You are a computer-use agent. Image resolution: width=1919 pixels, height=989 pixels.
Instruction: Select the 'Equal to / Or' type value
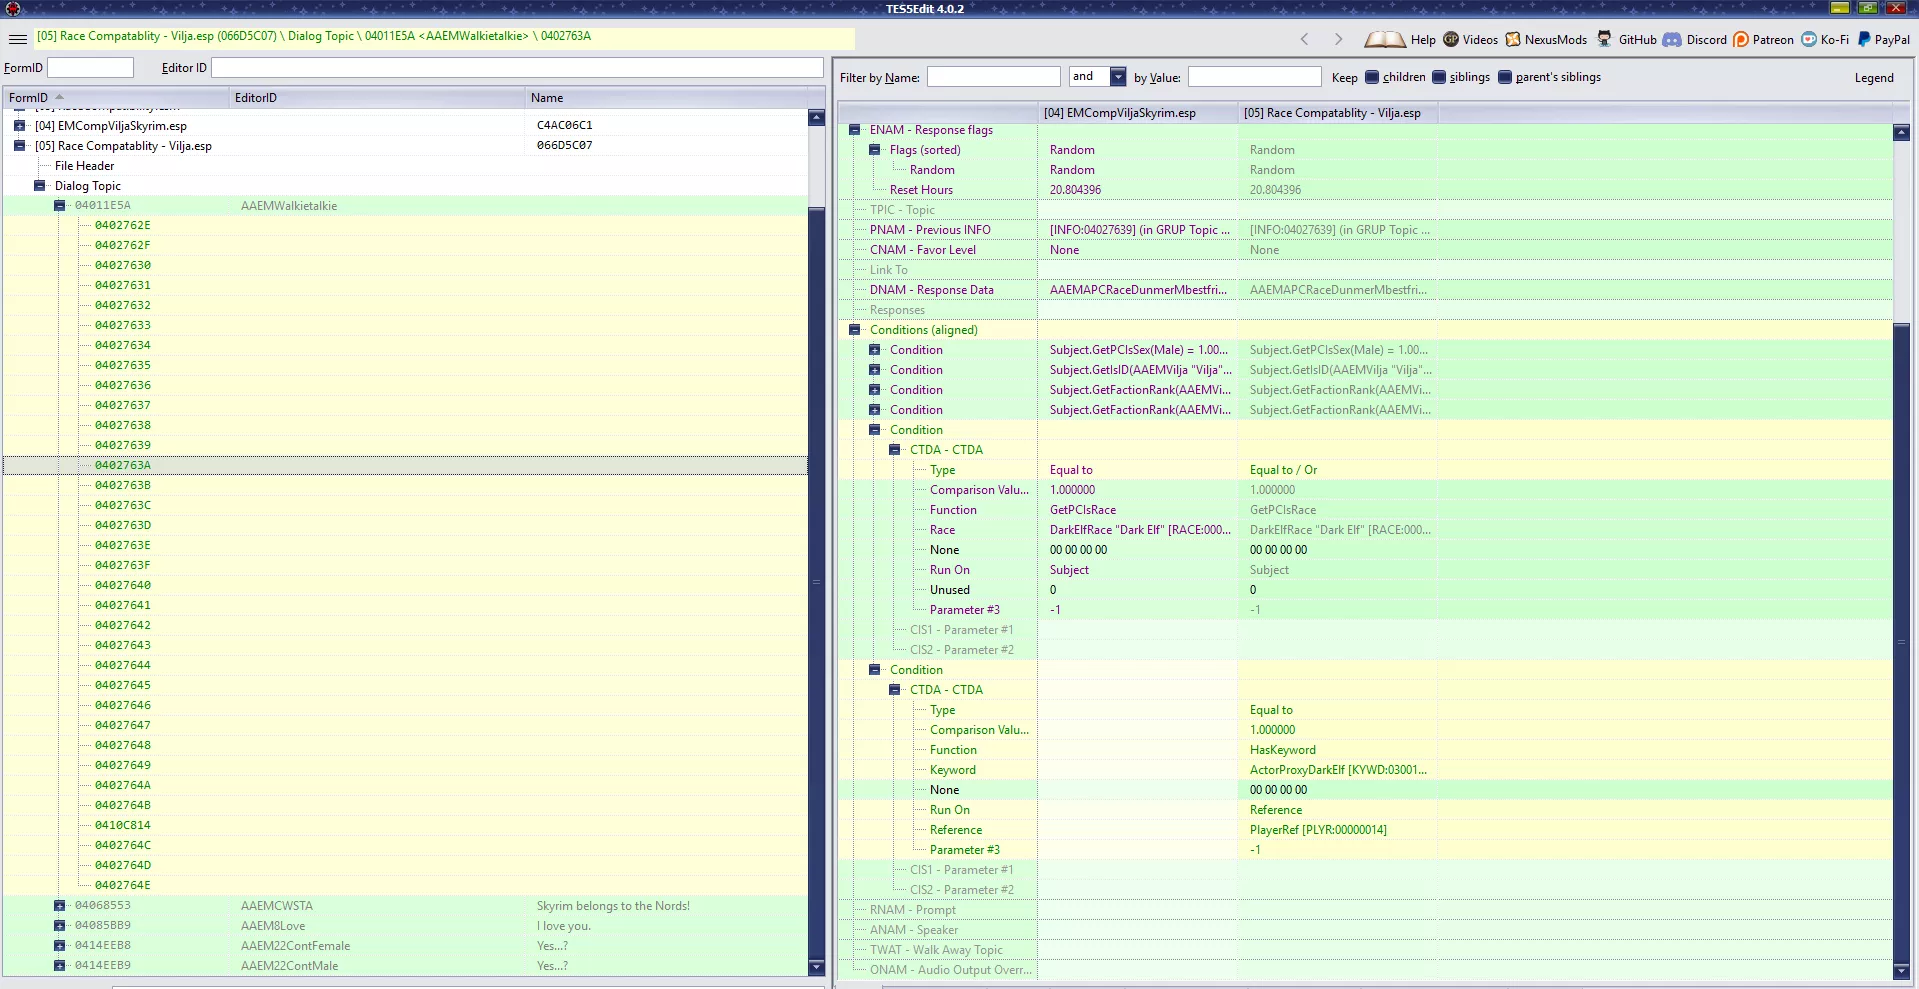[x=1283, y=470]
